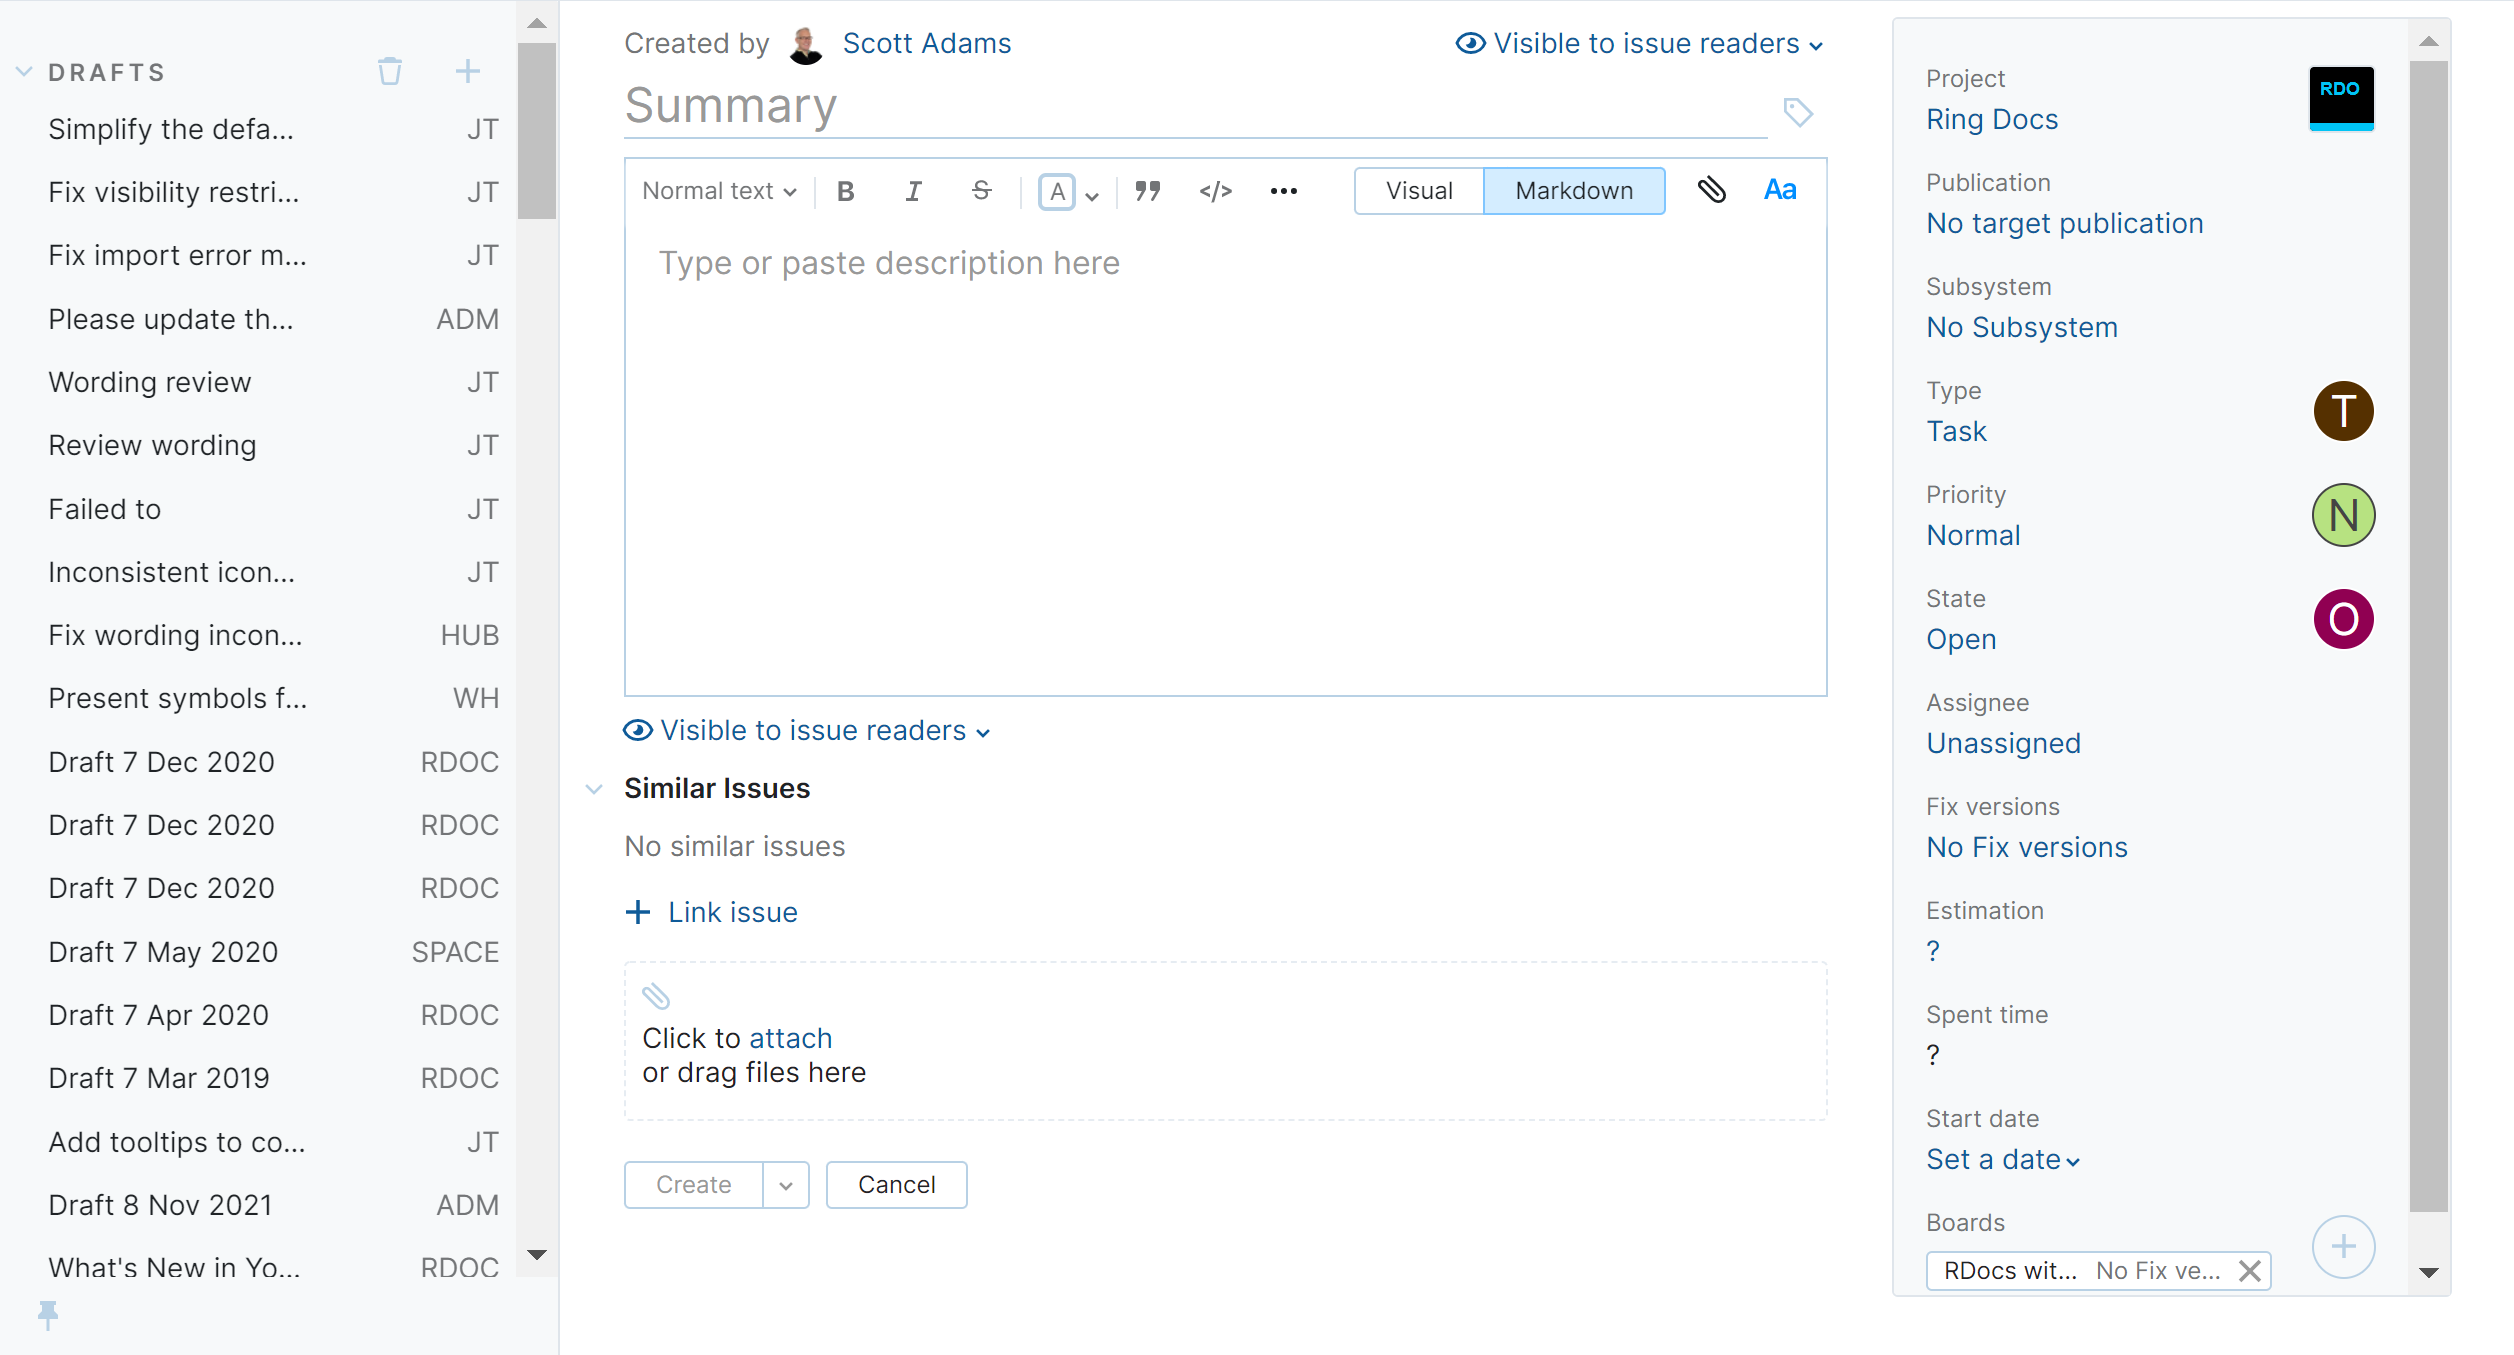Delete drafts using the trash icon
This screenshot has height=1355, width=2514.
point(389,71)
